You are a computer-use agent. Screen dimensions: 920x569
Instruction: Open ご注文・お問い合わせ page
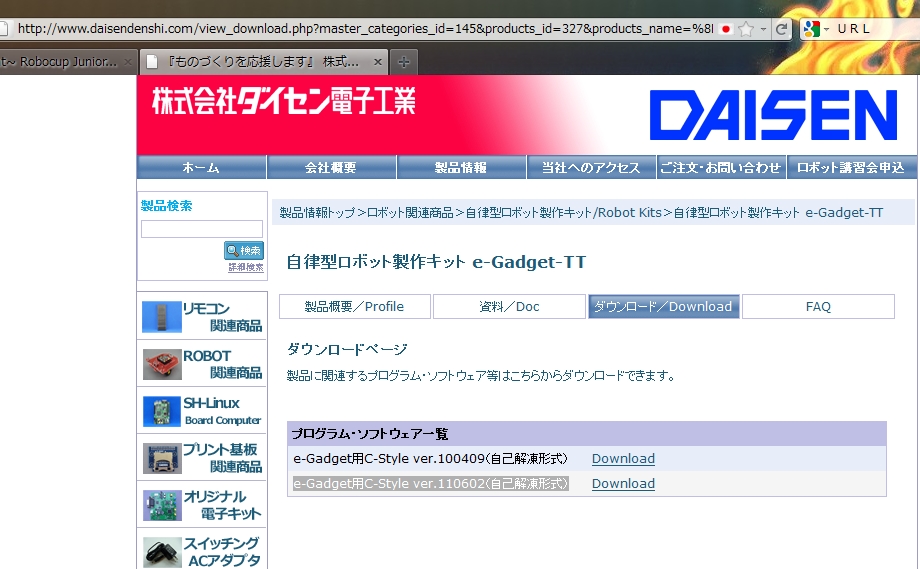tap(721, 167)
